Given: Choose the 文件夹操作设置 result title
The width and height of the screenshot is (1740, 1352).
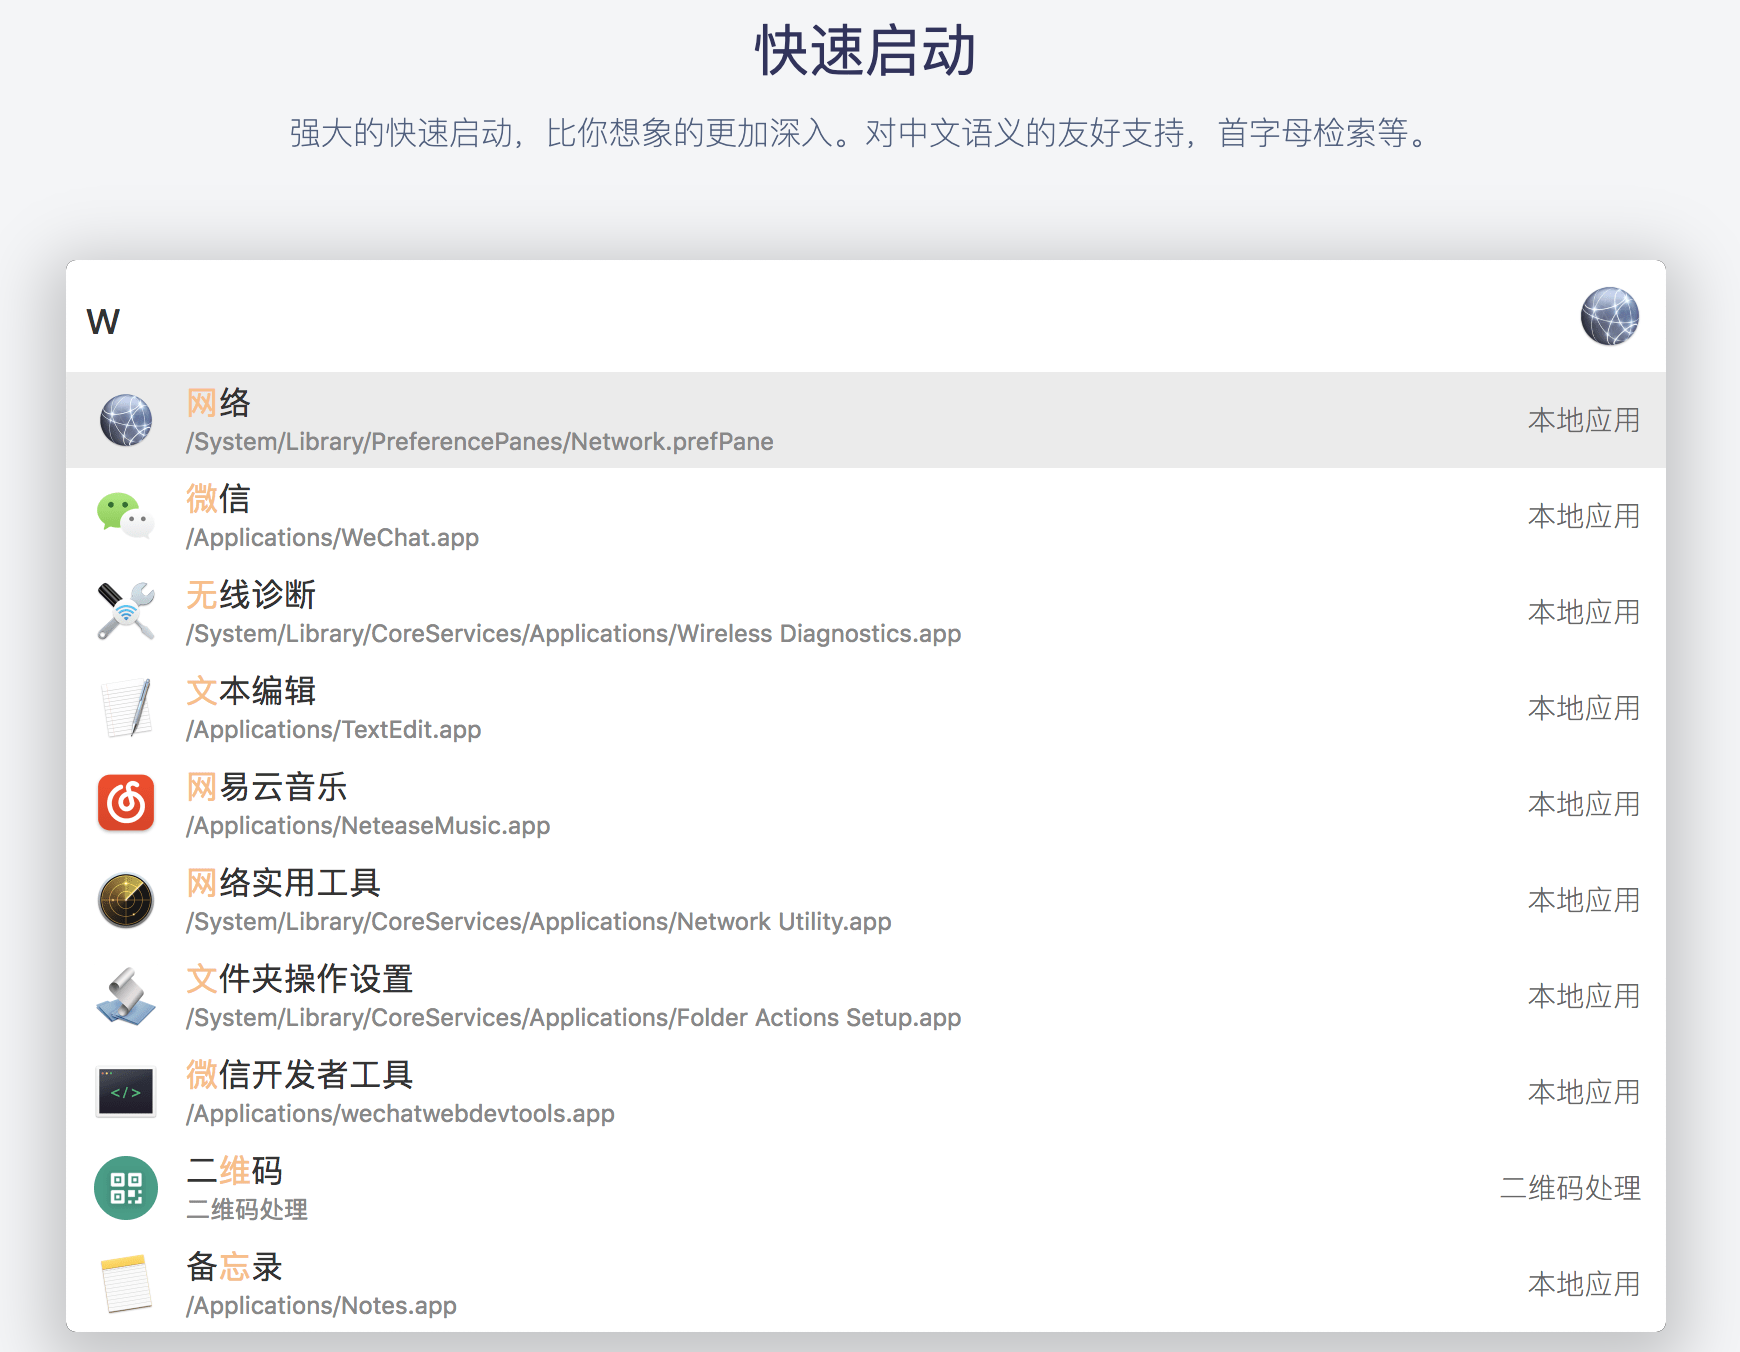Looking at the screenshot, I should 300,979.
